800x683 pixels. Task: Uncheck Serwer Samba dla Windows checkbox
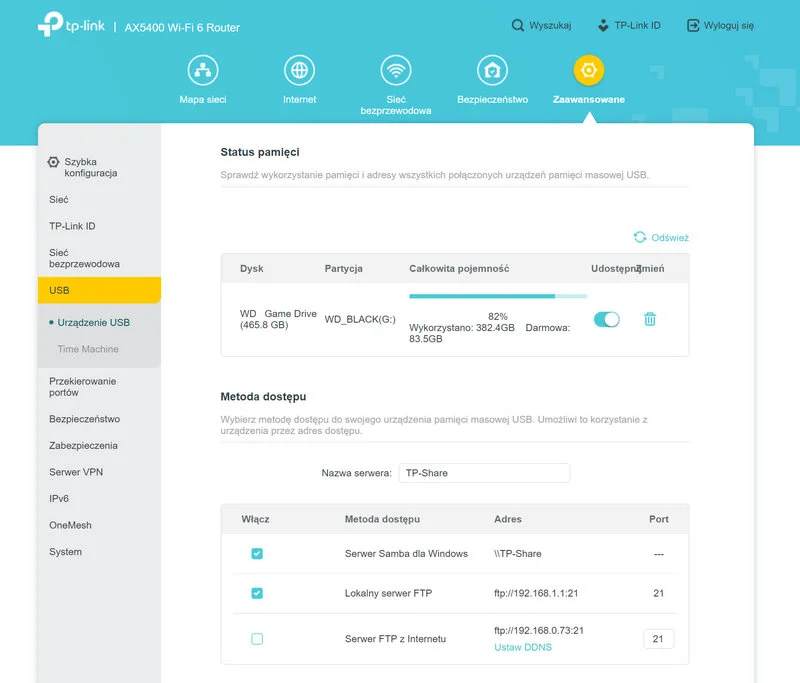tap(257, 553)
